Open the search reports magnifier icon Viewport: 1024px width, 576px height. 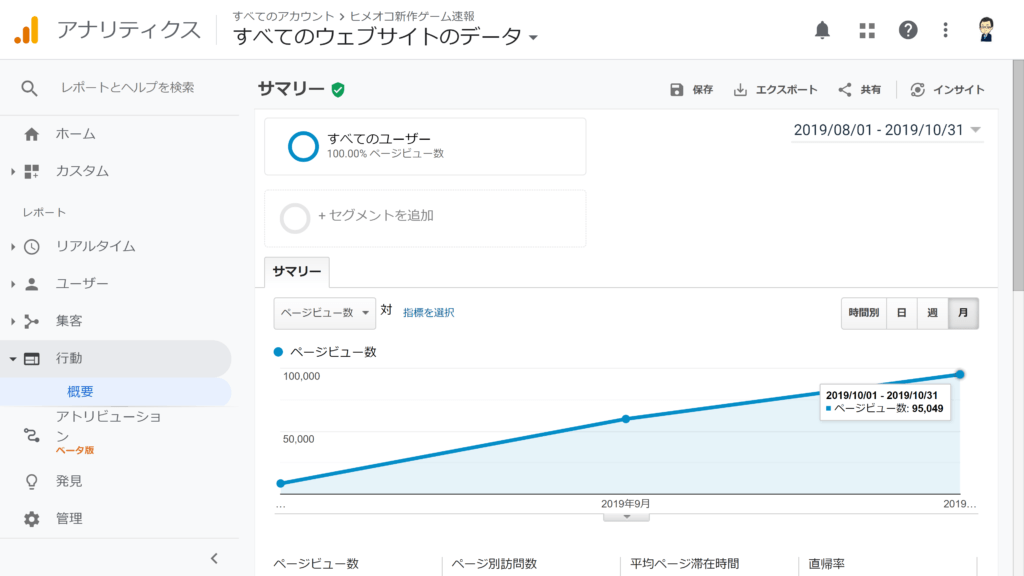pyautogui.click(x=29, y=88)
